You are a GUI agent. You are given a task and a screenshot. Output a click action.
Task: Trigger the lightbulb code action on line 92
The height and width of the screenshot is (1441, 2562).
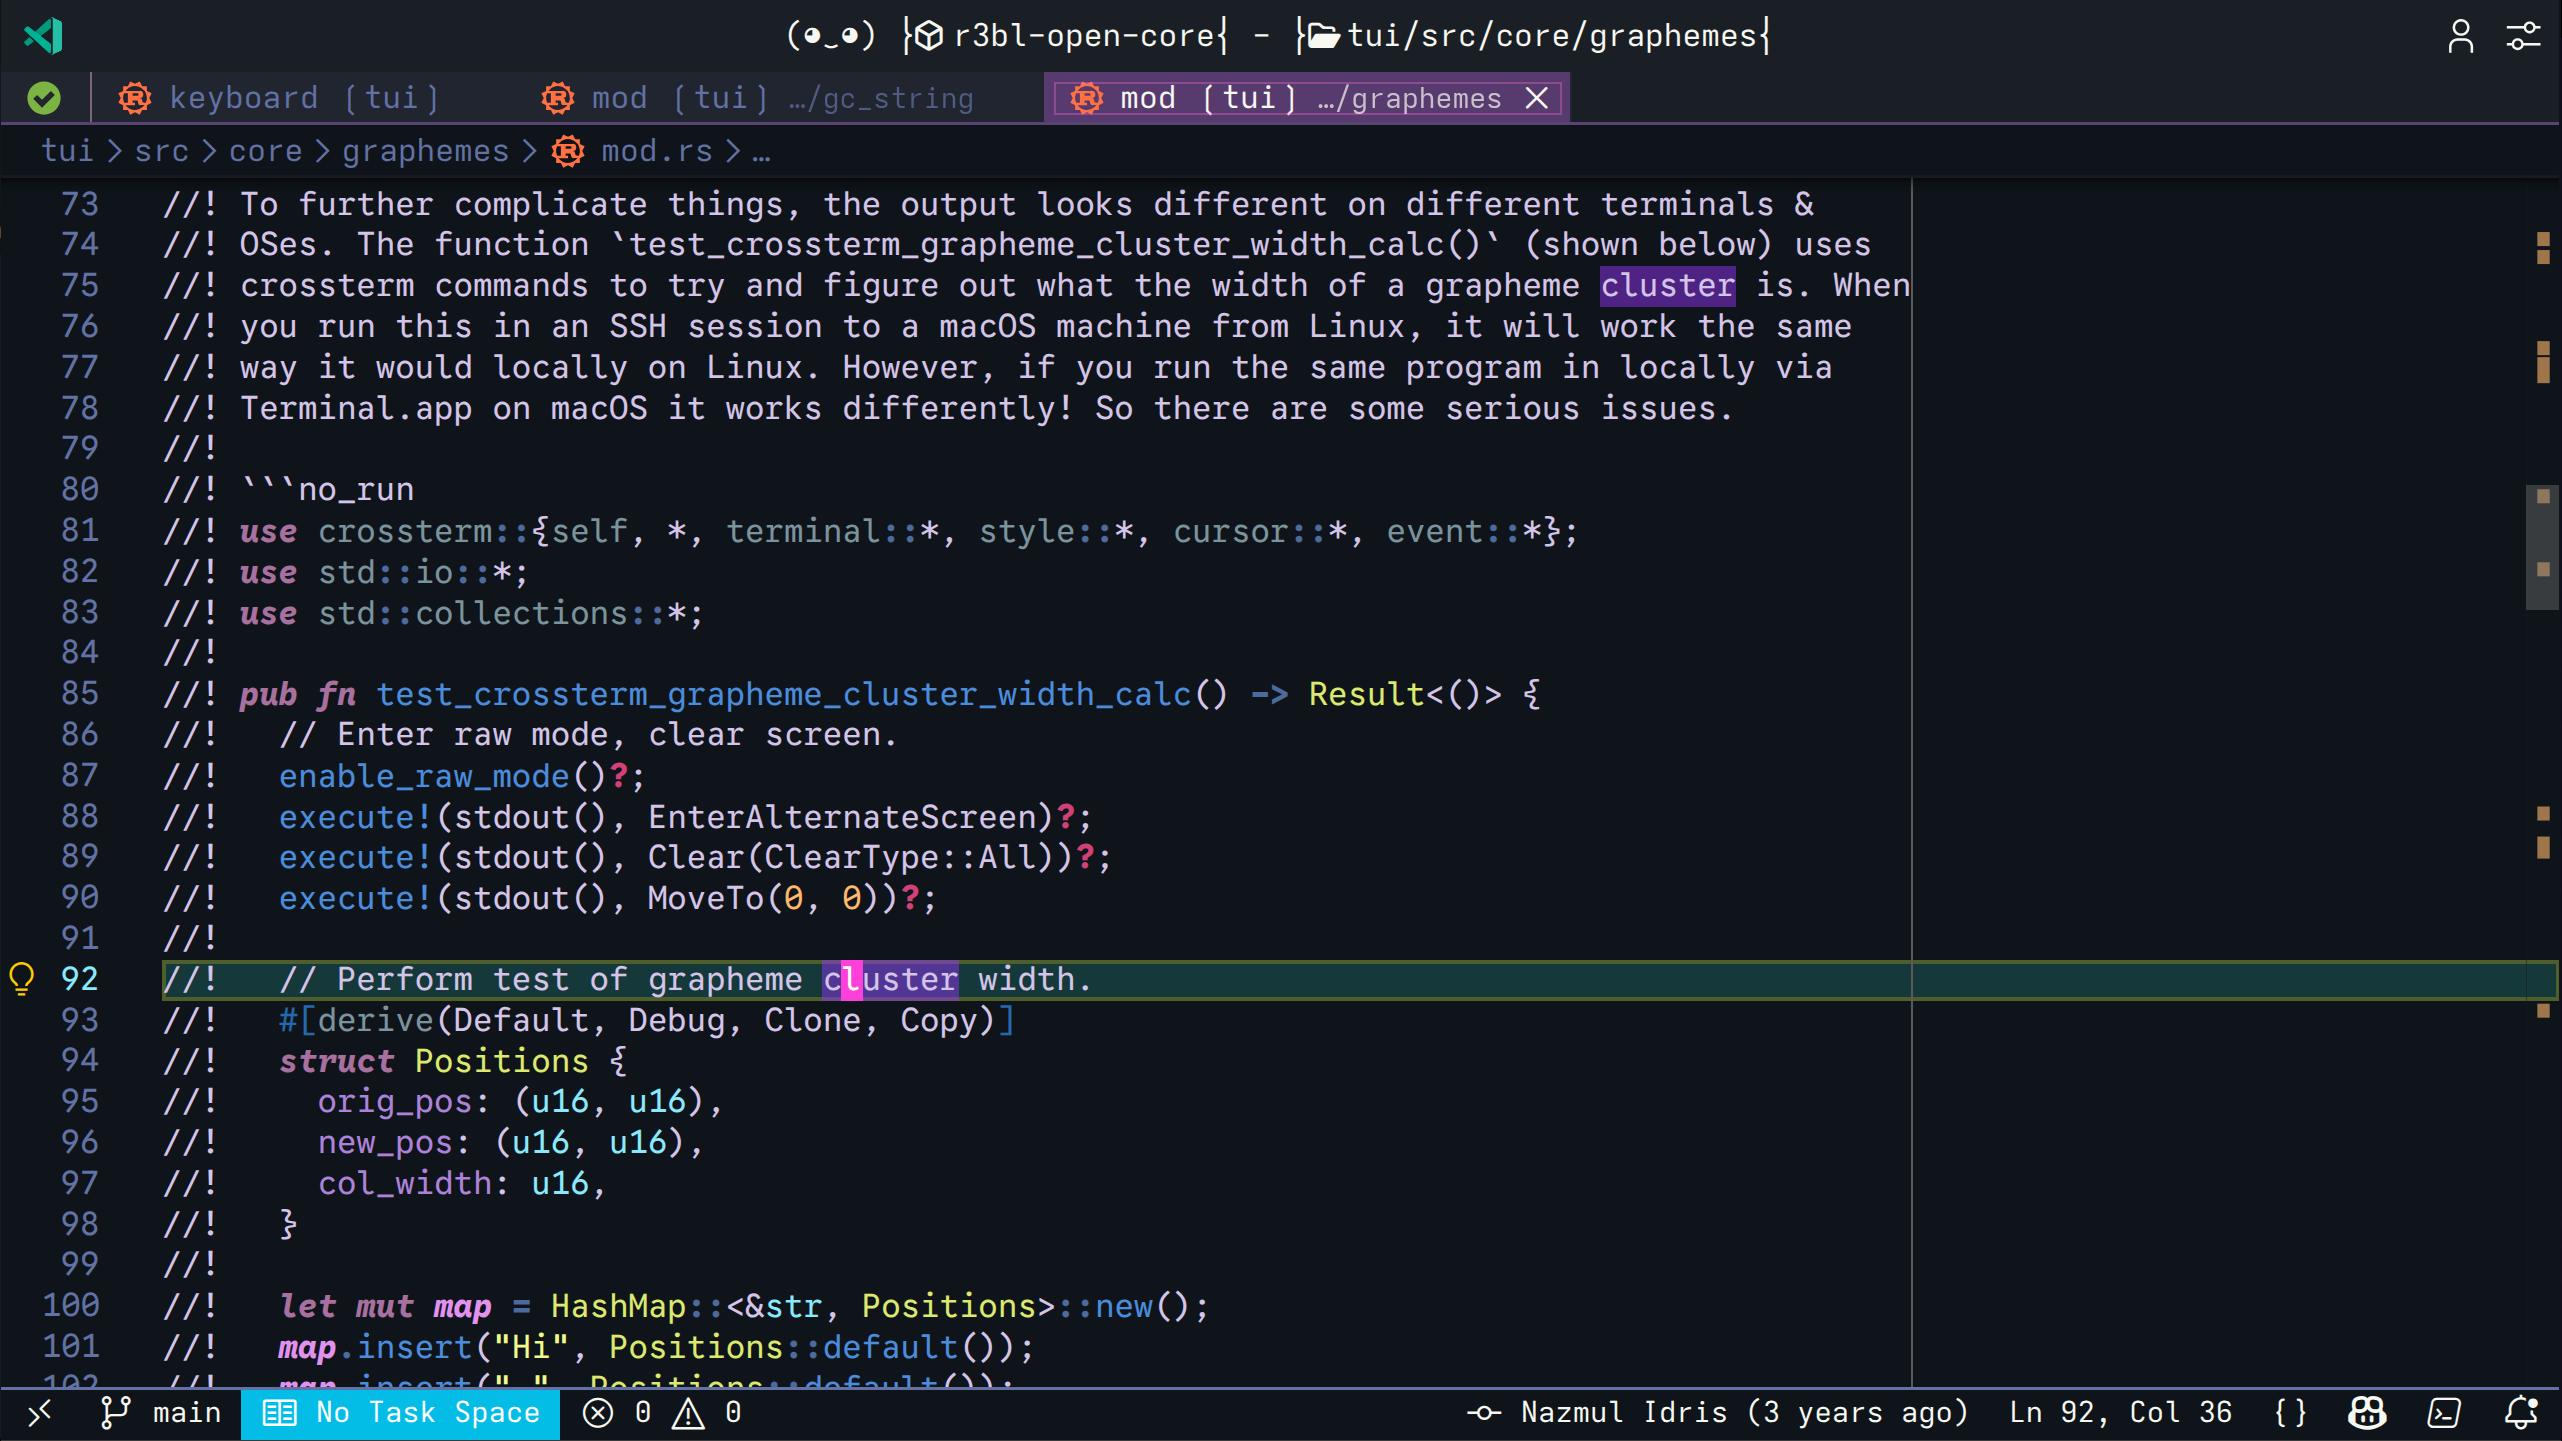coord(22,979)
